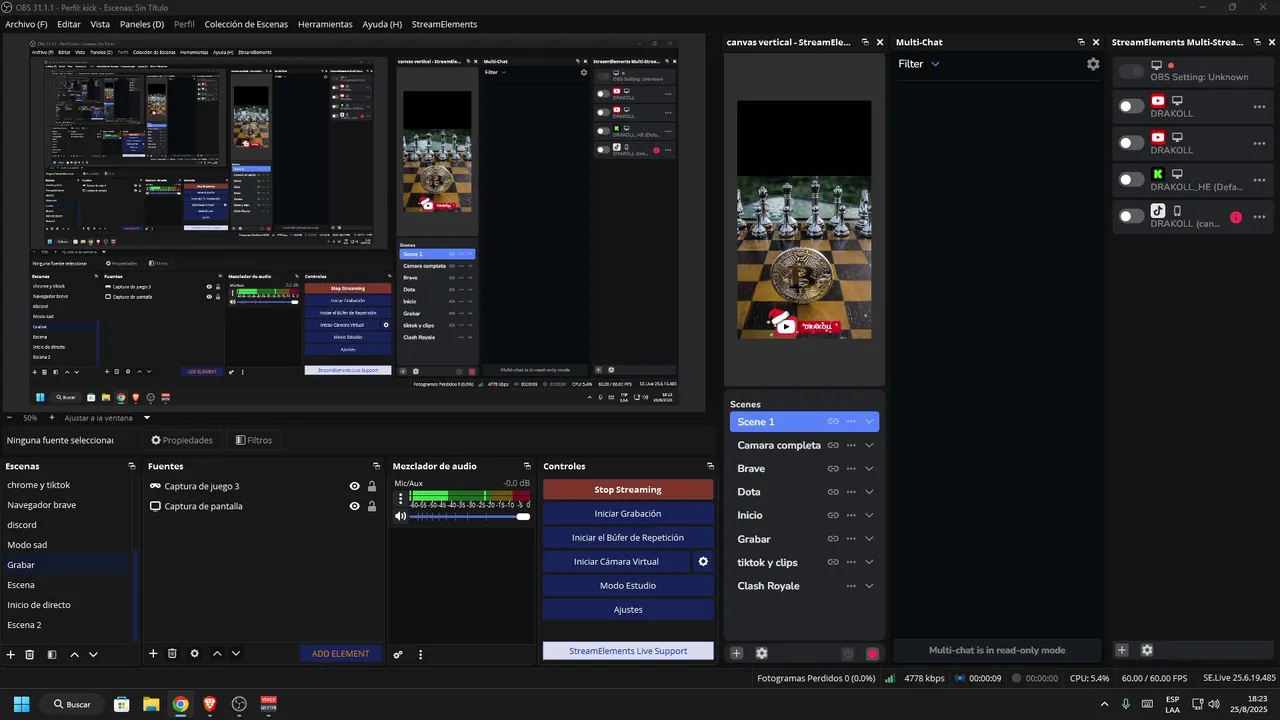Move scene up in Escenas panel

74,654
